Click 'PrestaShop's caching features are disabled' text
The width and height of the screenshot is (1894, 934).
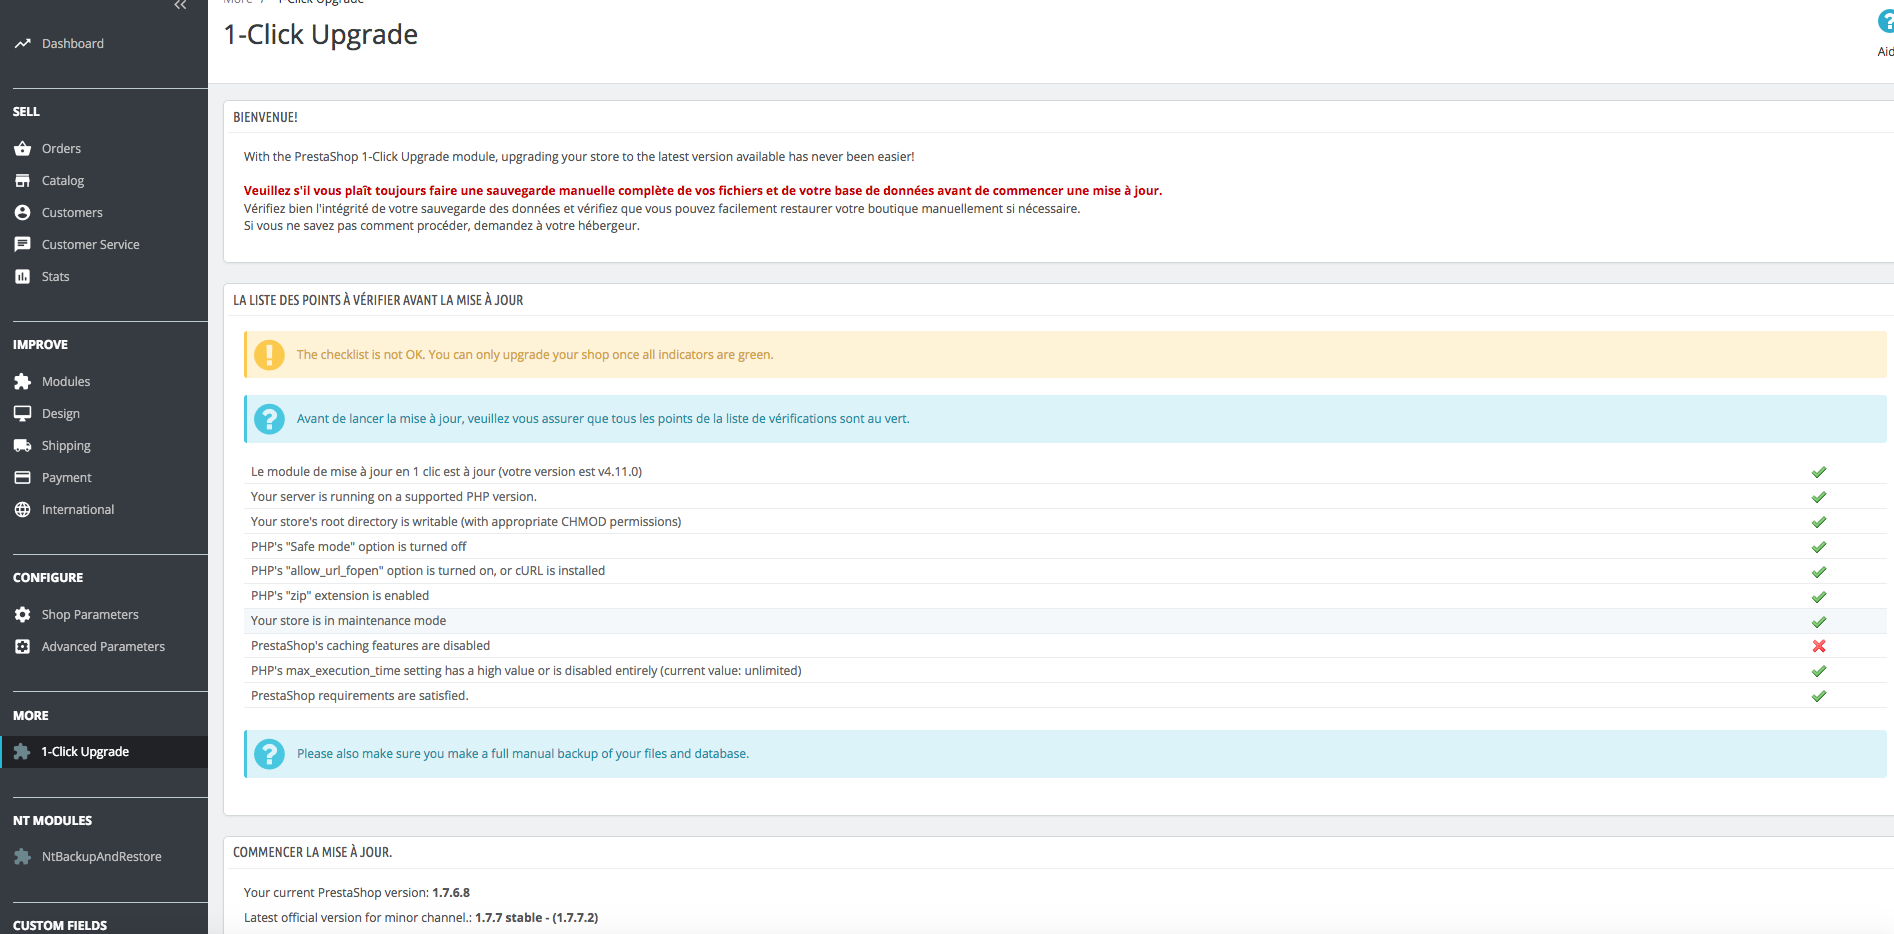click(370, 646)
